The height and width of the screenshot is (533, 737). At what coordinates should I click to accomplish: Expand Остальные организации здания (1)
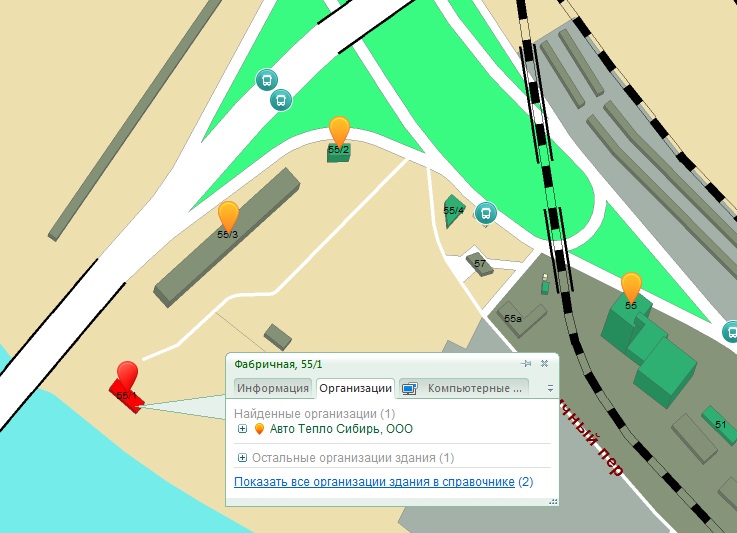pyautogui.click(x=242, y=458)
